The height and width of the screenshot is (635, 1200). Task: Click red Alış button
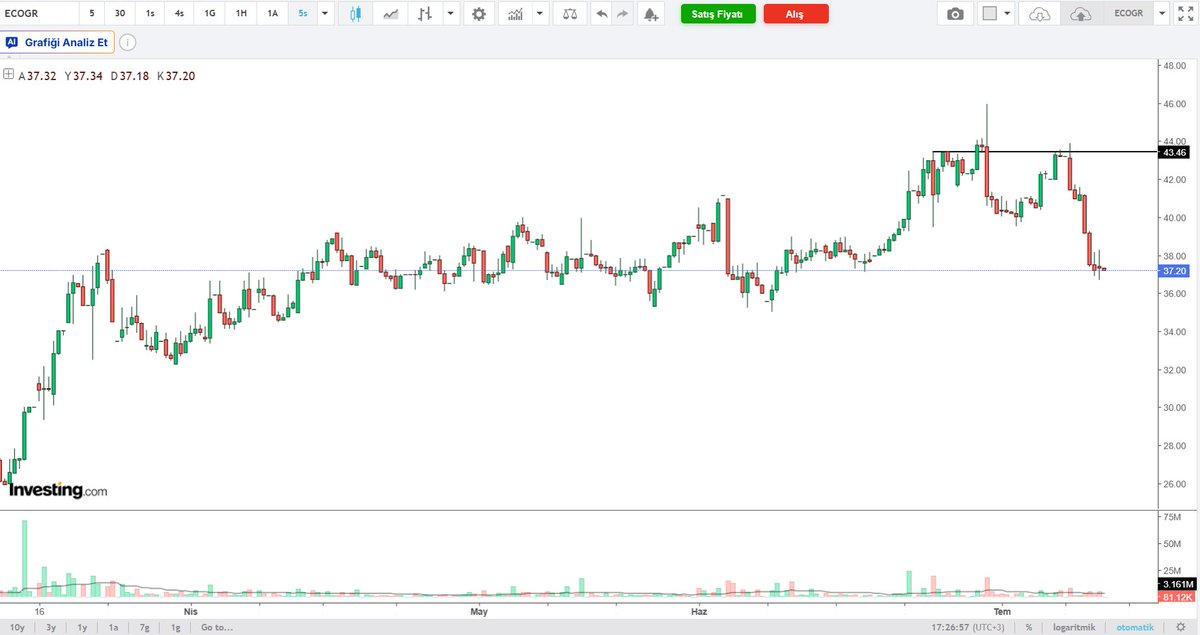coord(795,14)
